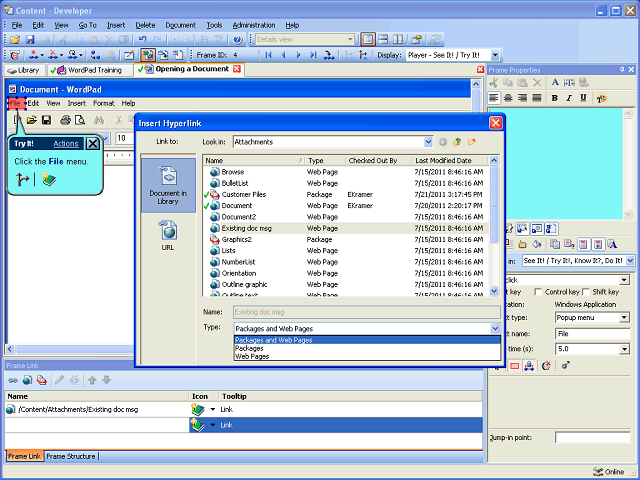Open the icon dropdown arrow in highlighted Link row
Viewport: 640px width, 480px height.
(x=213, y=425)
